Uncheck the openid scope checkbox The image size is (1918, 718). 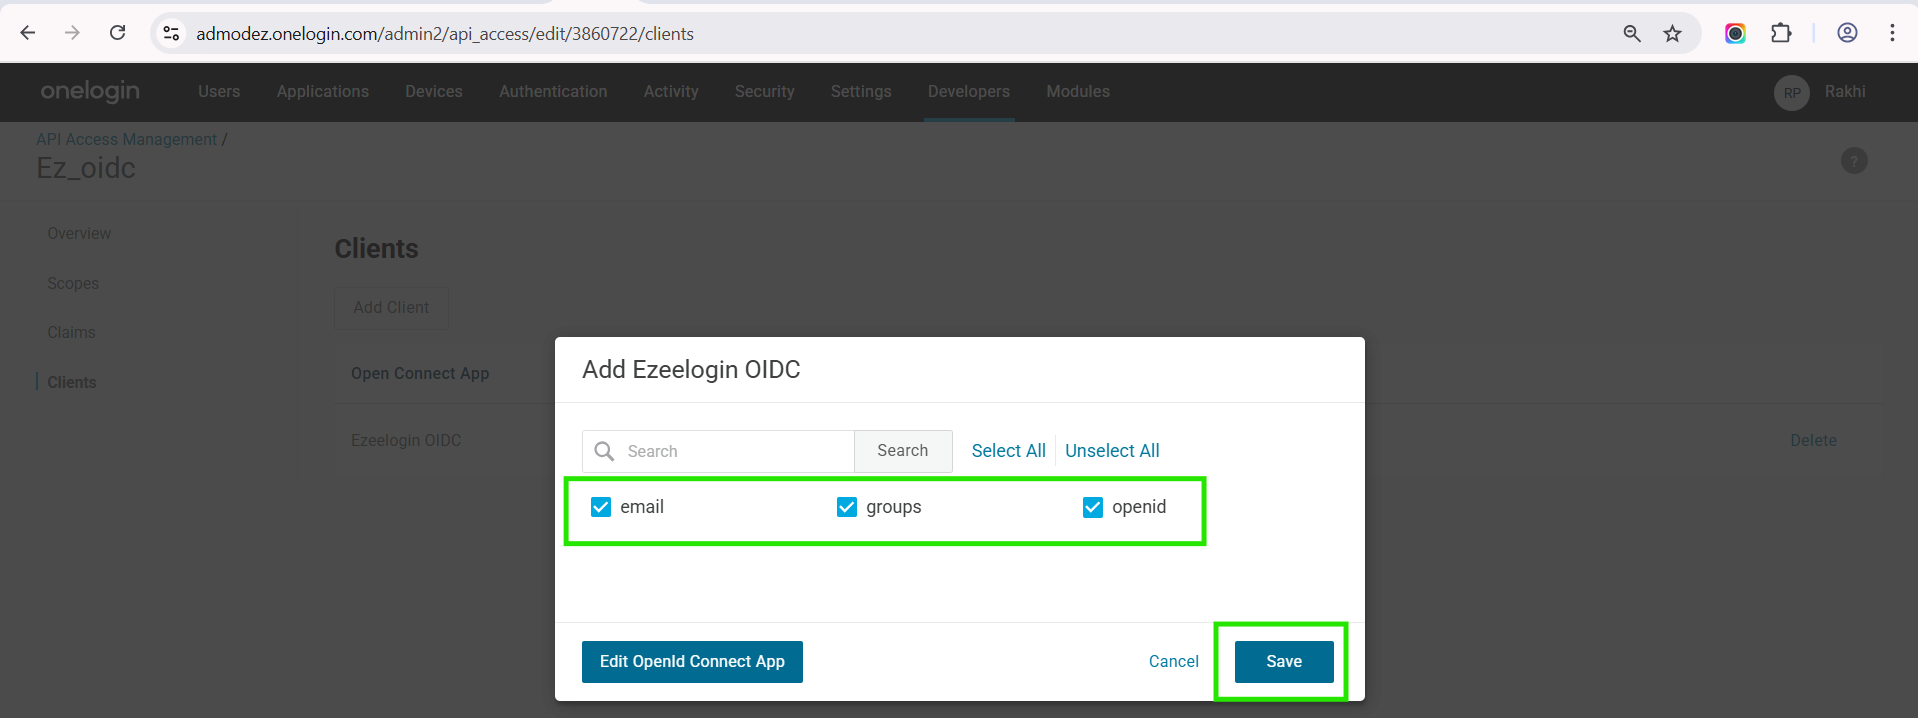coord(1093,507)
